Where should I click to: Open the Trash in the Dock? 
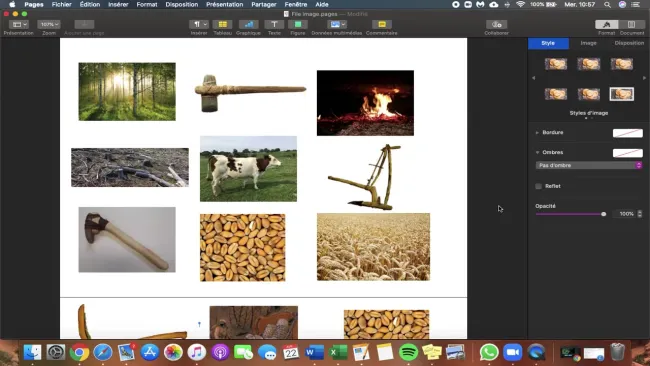[618, 352]
